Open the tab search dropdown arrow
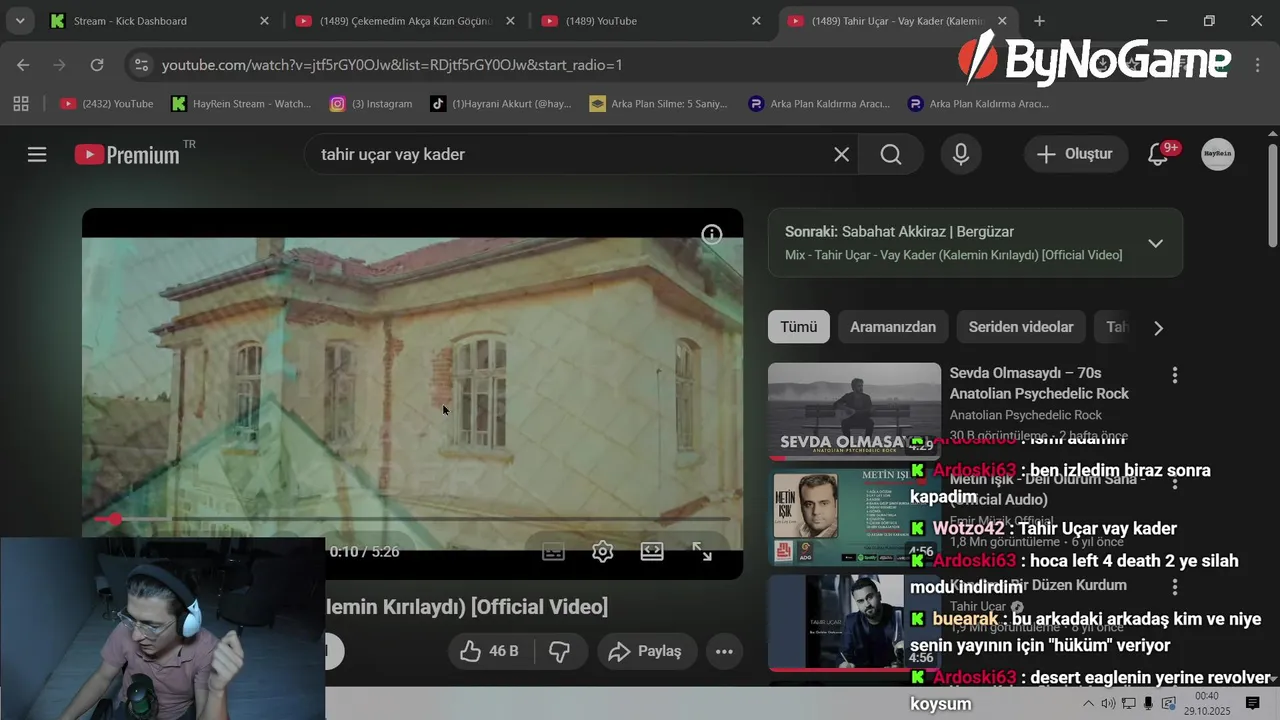The image size is (1280, 720). 19,21
